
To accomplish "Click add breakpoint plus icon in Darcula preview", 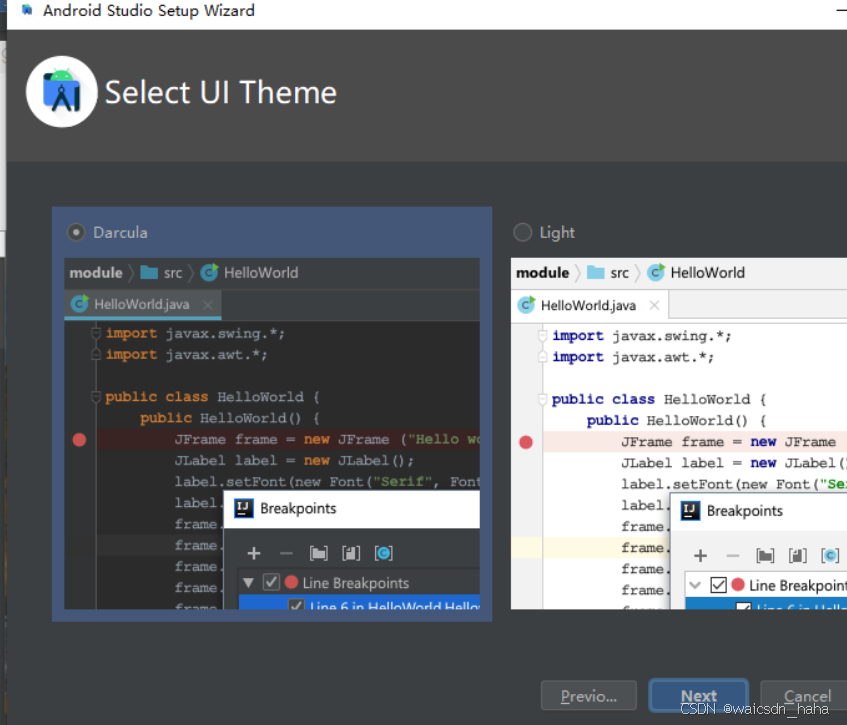I will point(254,553).
